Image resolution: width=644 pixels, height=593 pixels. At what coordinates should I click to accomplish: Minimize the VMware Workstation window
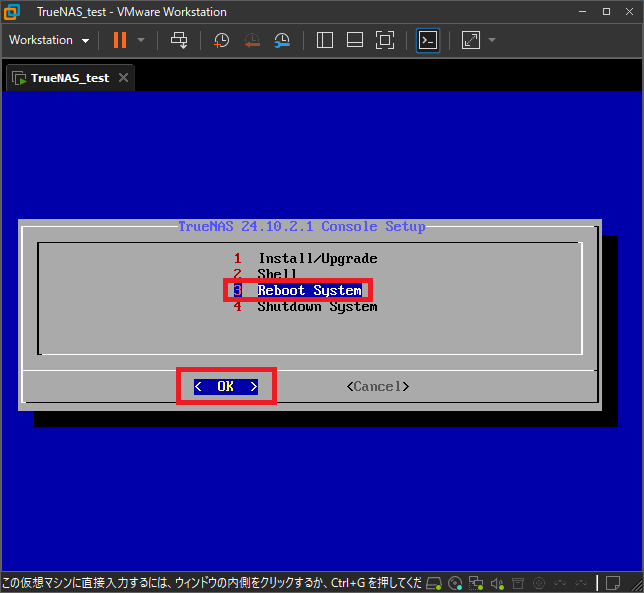582,11
